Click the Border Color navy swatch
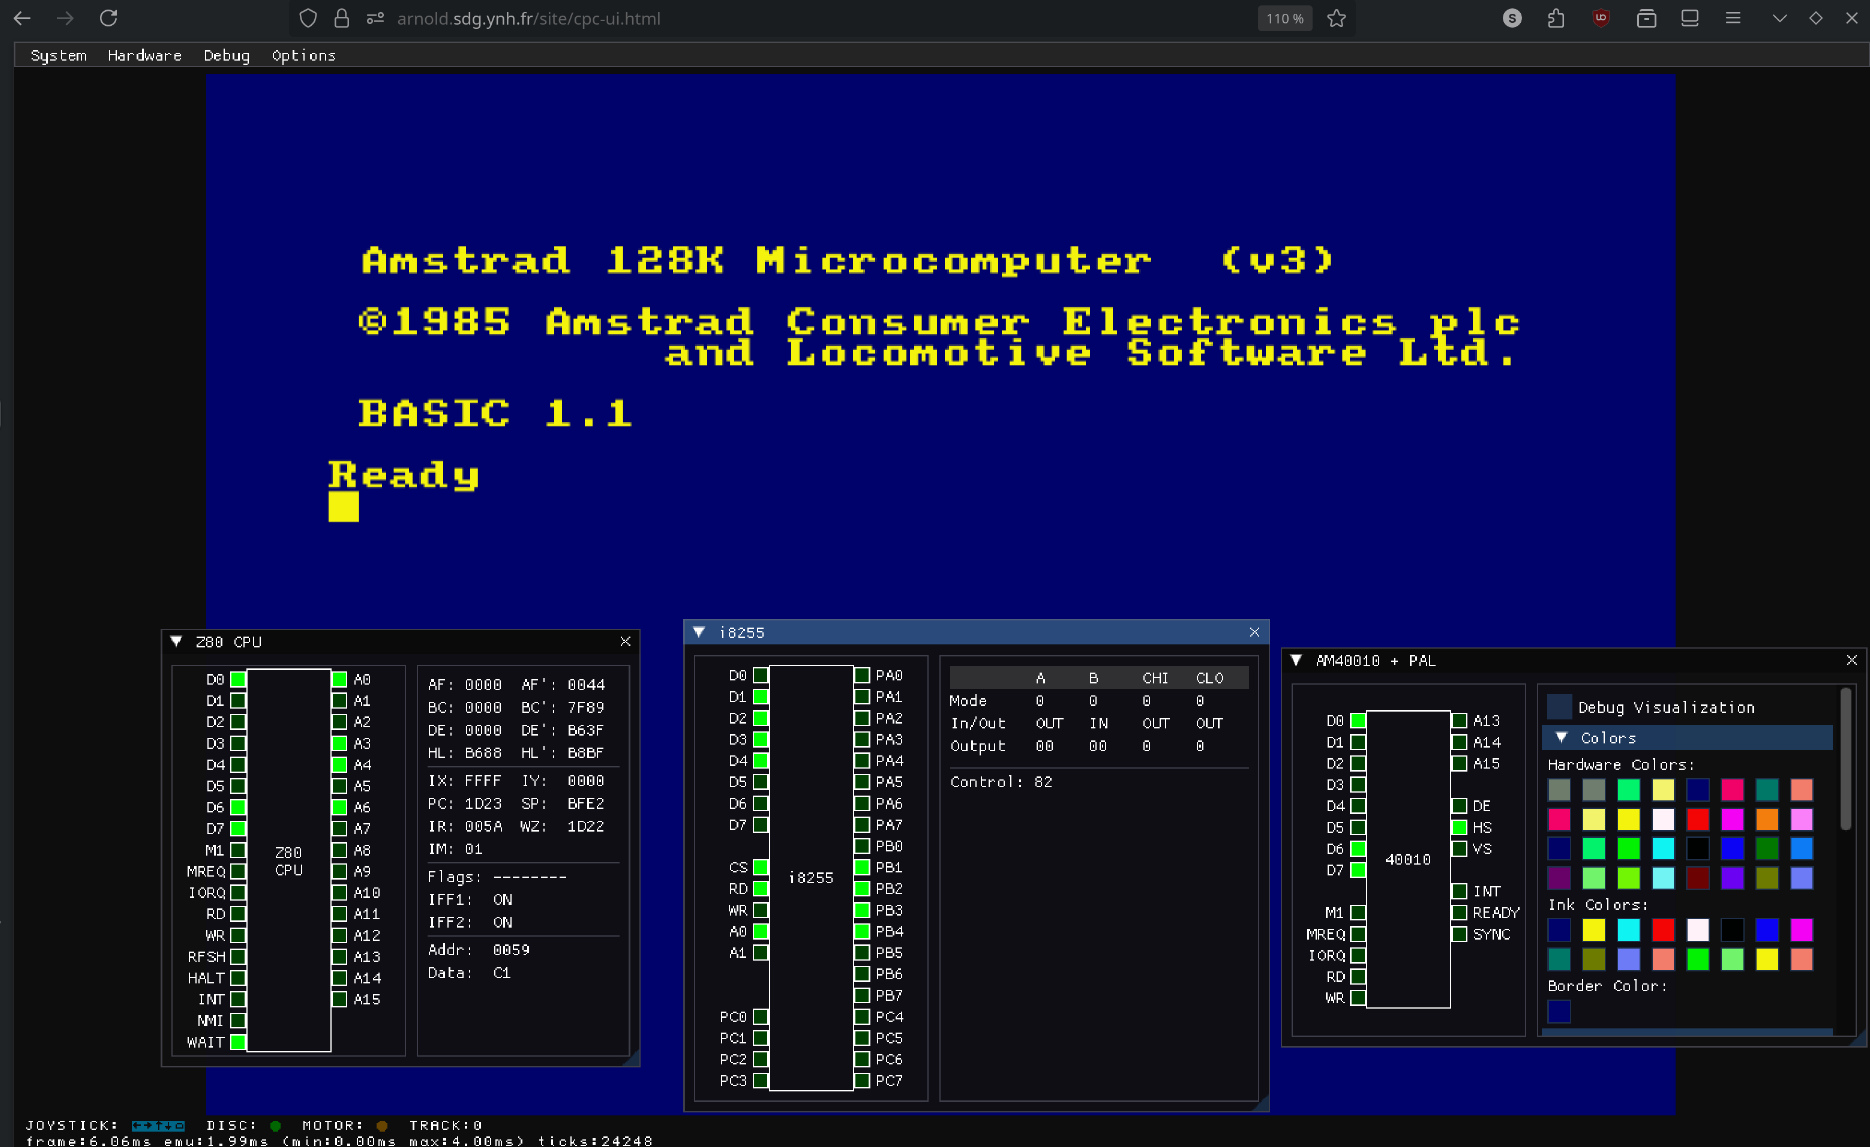Viewport: 1870px width, 1147px height. (x=1559, y=1012)
